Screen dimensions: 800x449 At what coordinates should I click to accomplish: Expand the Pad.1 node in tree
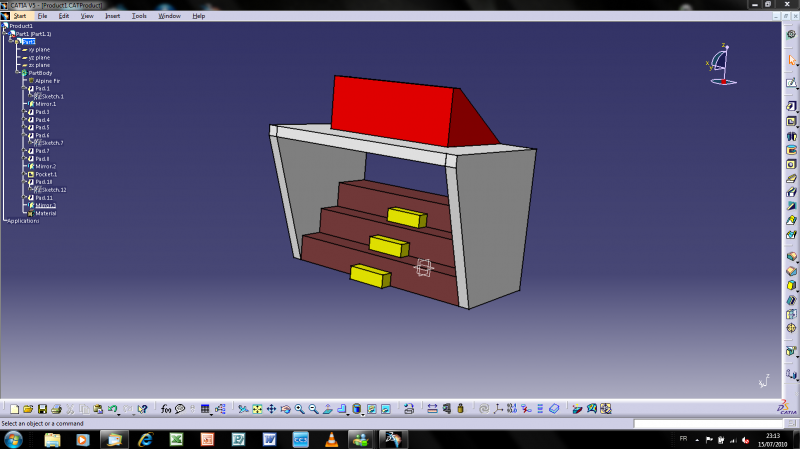(25, 89)
